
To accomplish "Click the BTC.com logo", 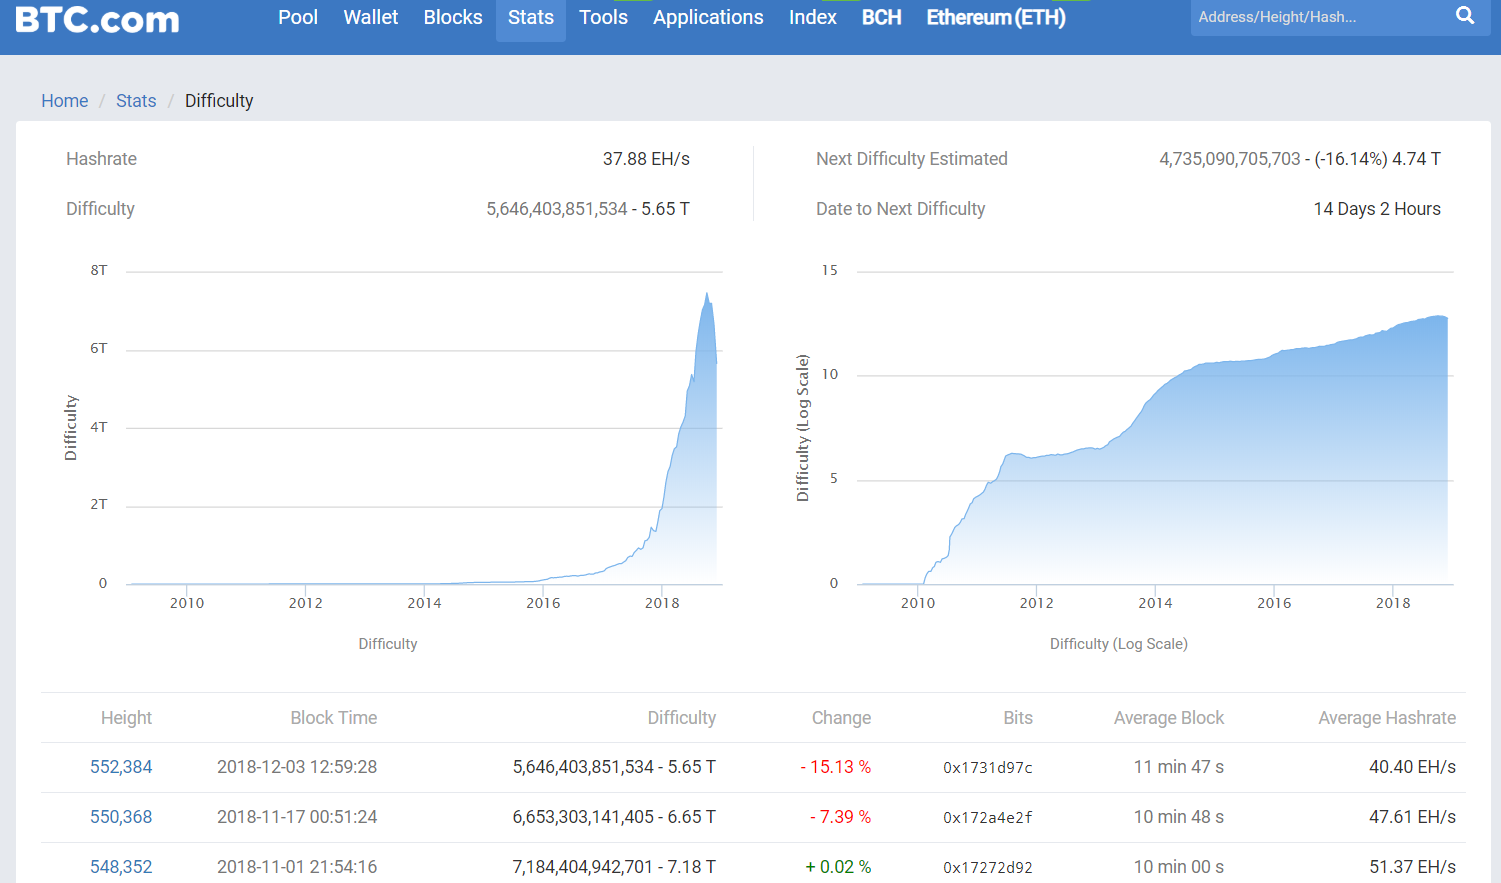I will click(97, 19).
